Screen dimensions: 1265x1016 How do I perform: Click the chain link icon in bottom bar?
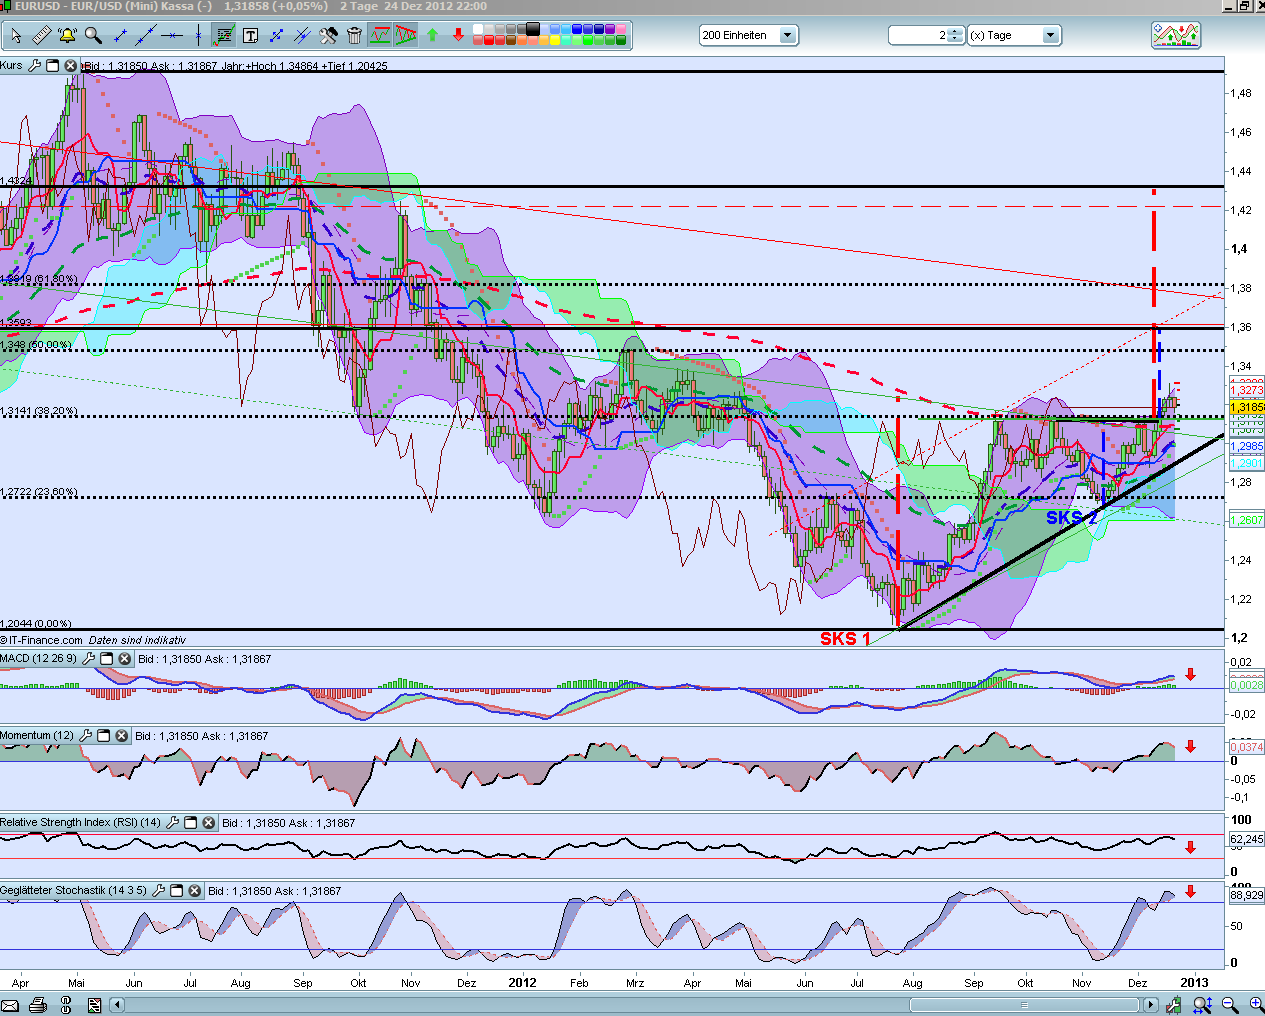[66, 1005]
